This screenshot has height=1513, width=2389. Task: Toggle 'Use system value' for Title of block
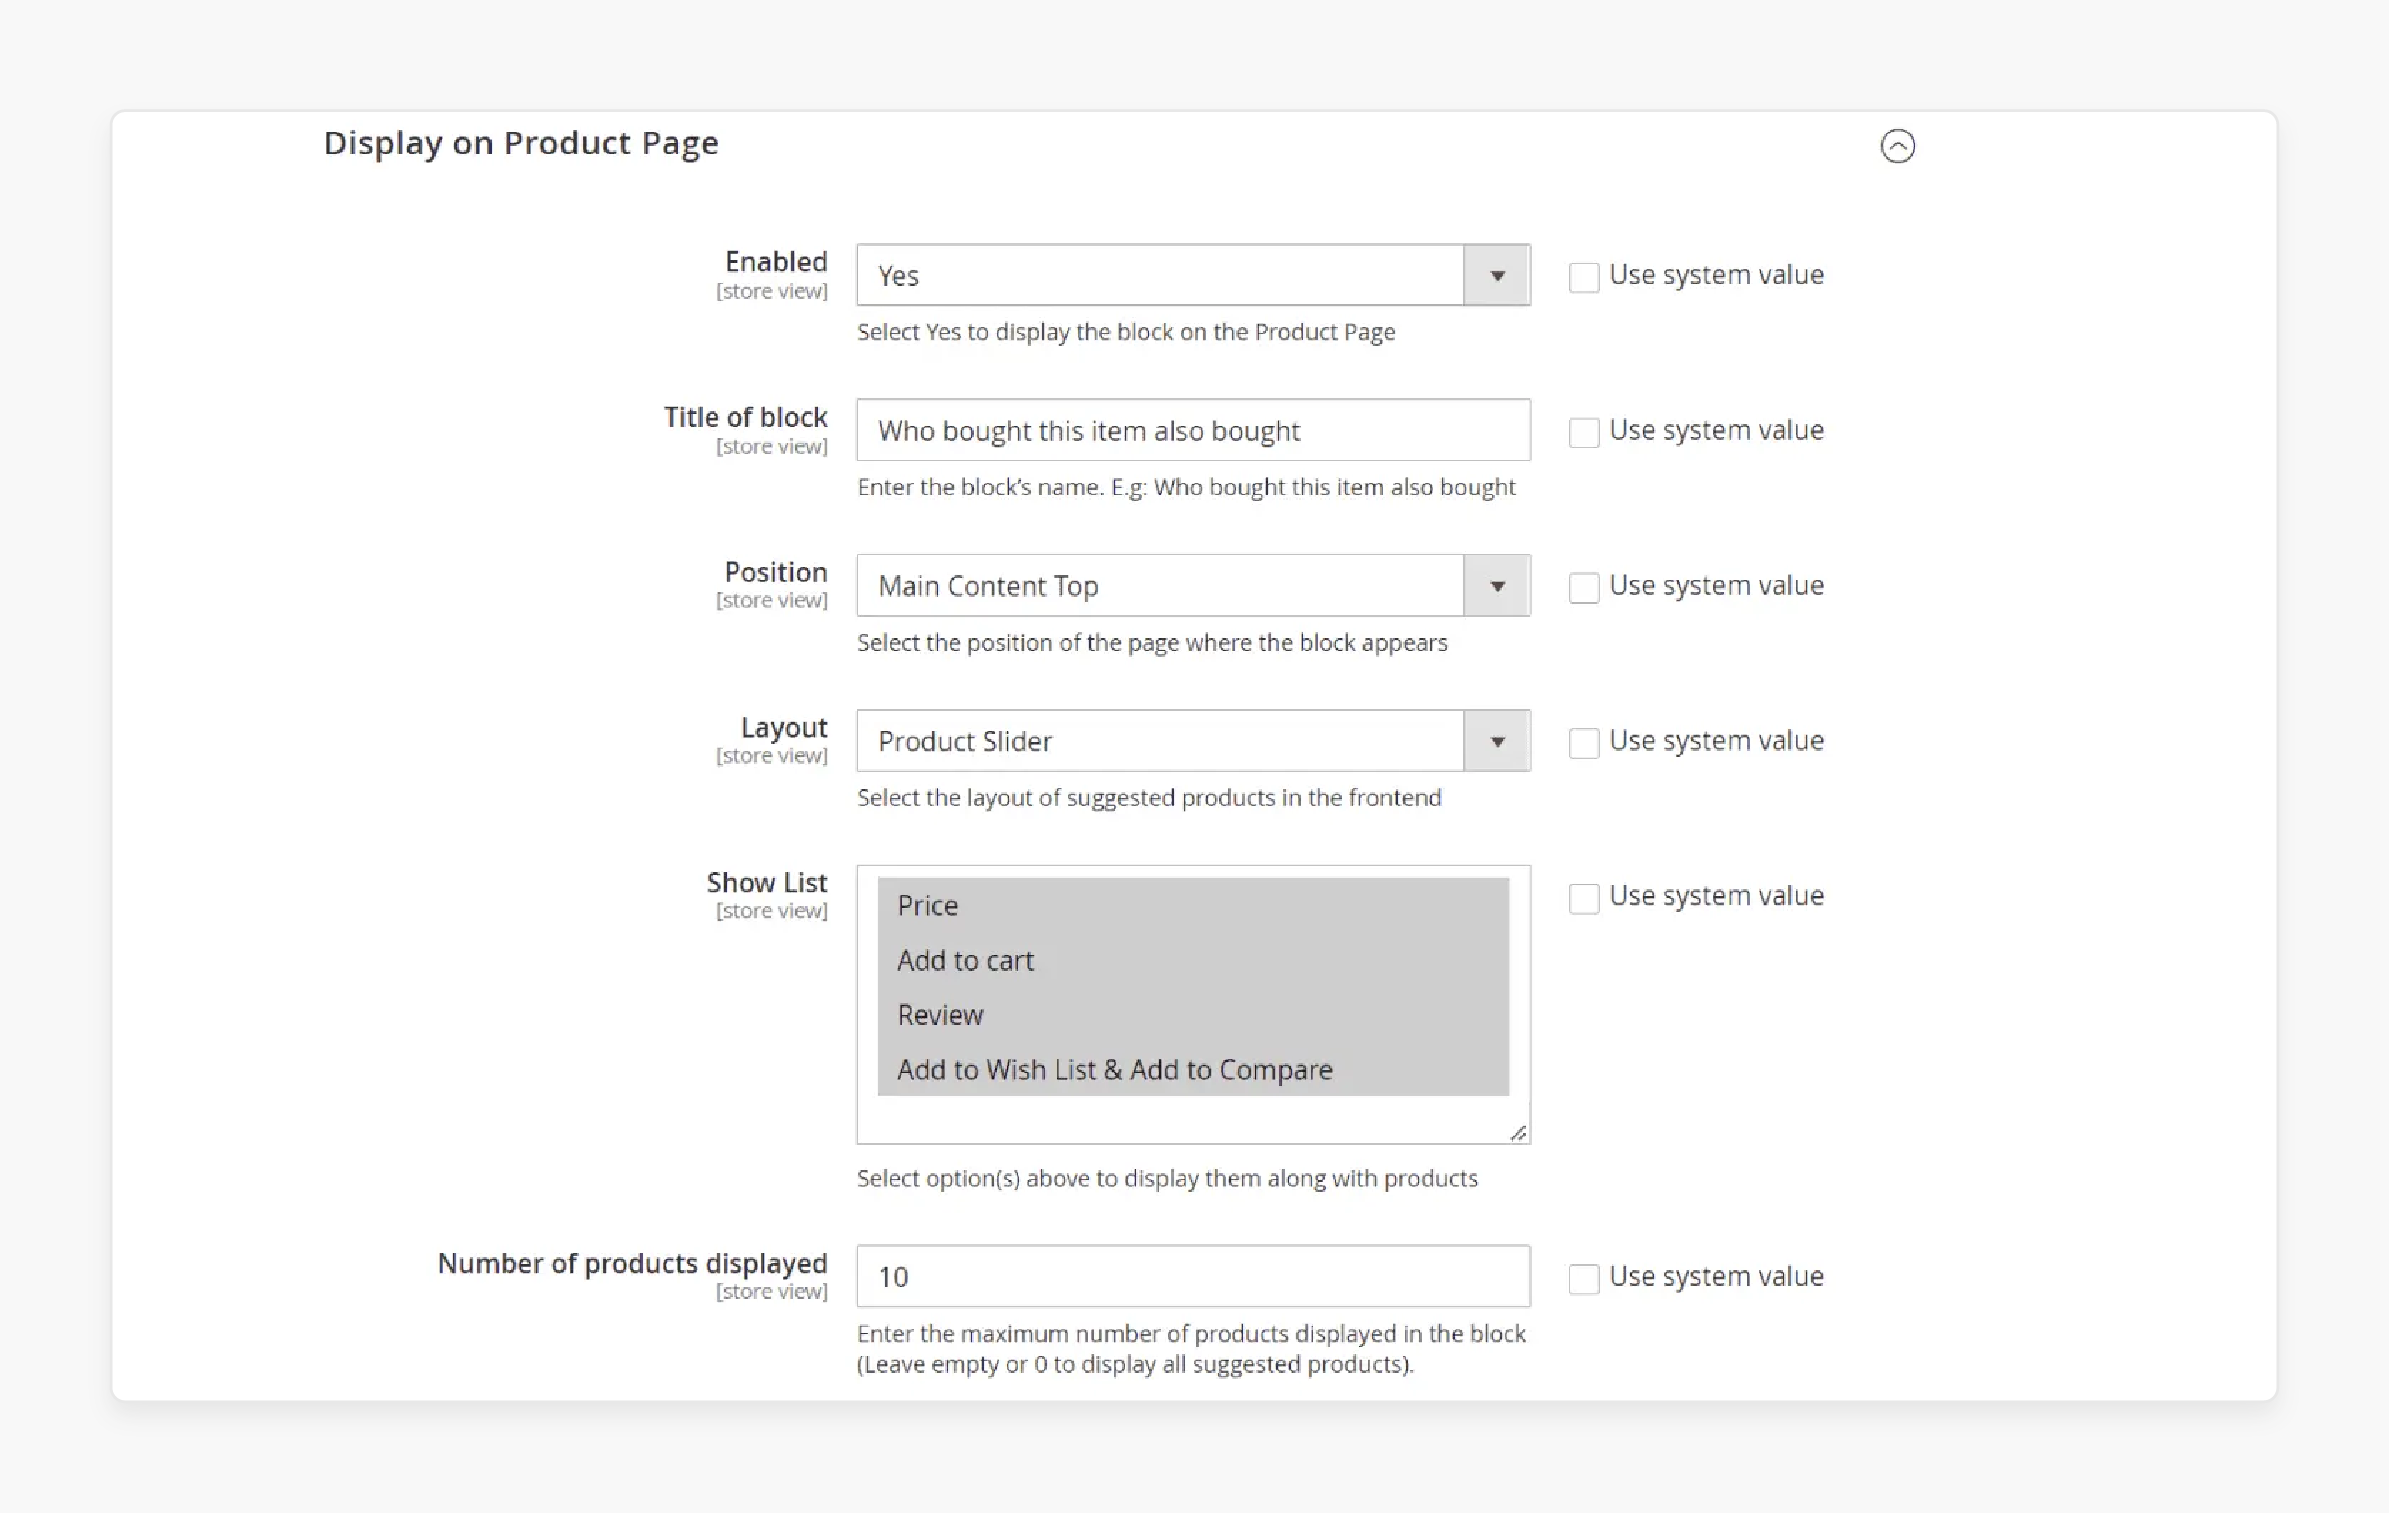click(1579, 430)
